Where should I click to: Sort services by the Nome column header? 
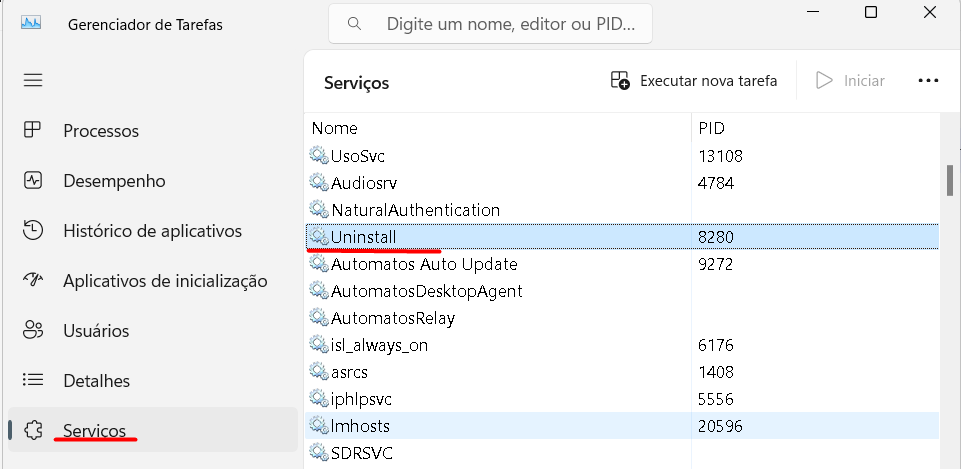click(x=335, y=128)
